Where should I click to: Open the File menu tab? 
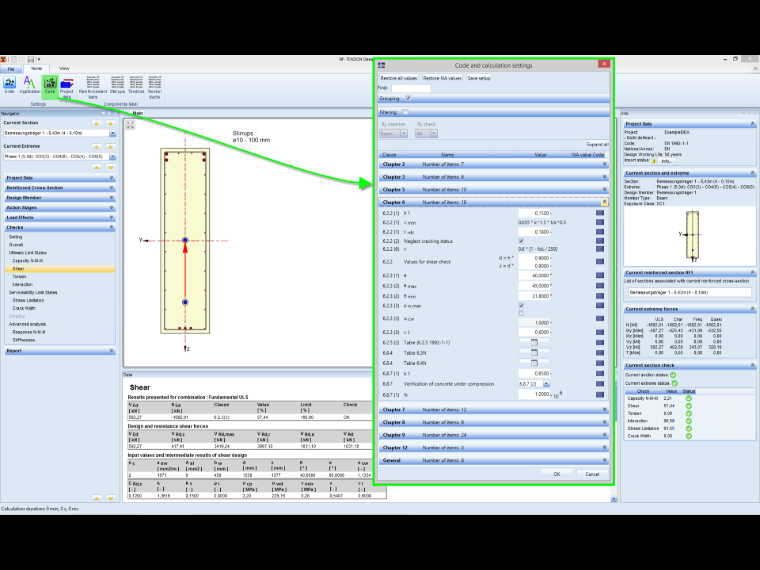[x=11, y=69]
